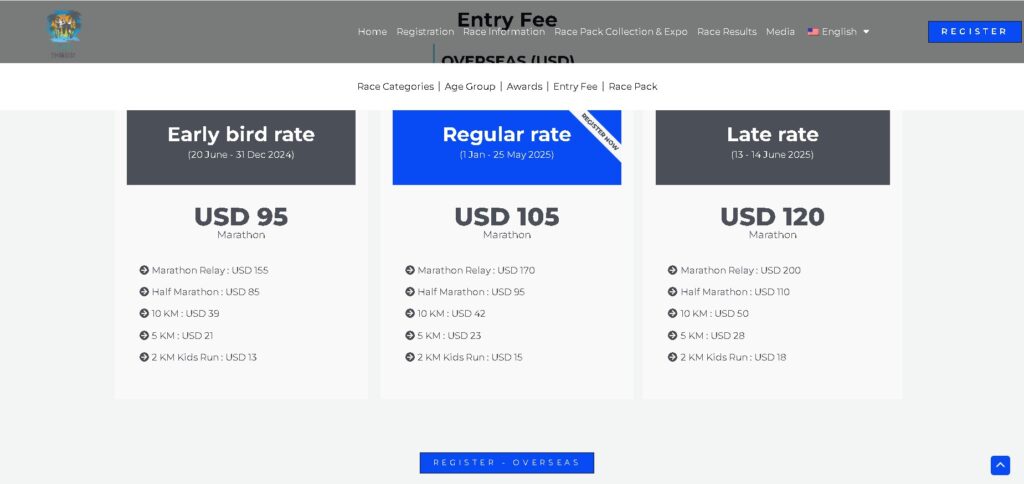Click the blue REGISTER button in header
Viewport: 1024px width, 484px height.
[974, 31]
